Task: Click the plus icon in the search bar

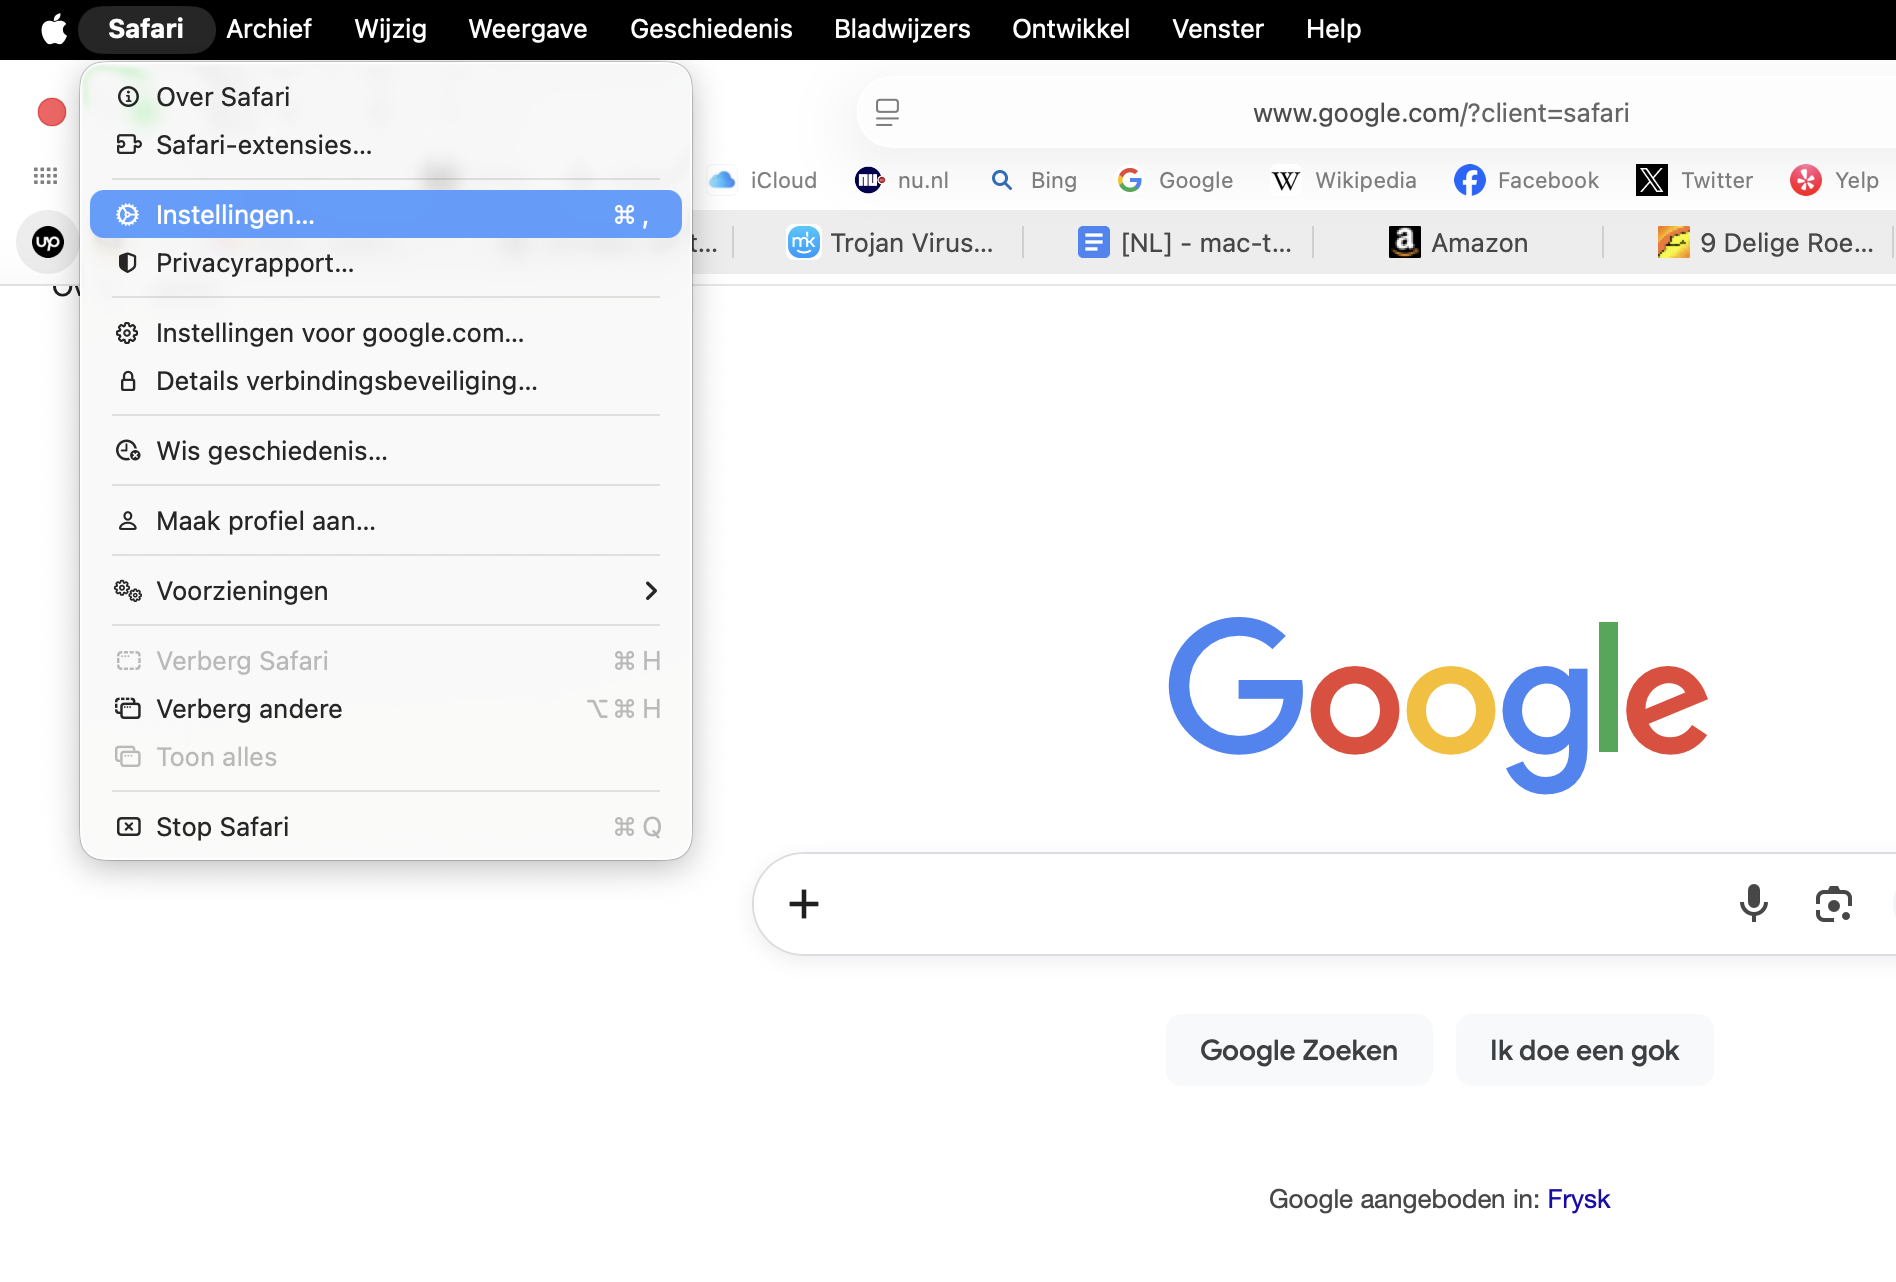Action: tap(802, 903)
